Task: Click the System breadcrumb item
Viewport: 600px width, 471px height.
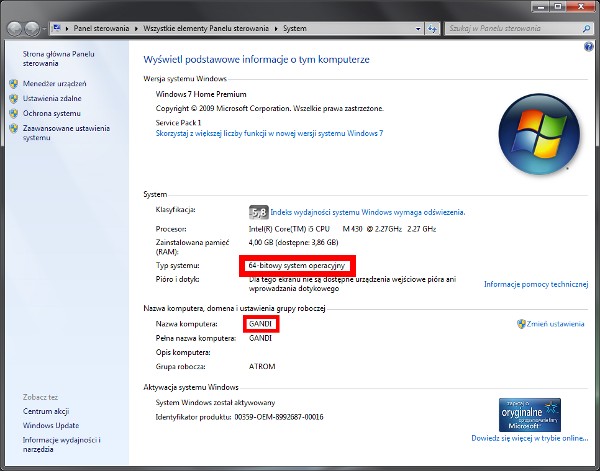Action: click(x=295, y=28)
